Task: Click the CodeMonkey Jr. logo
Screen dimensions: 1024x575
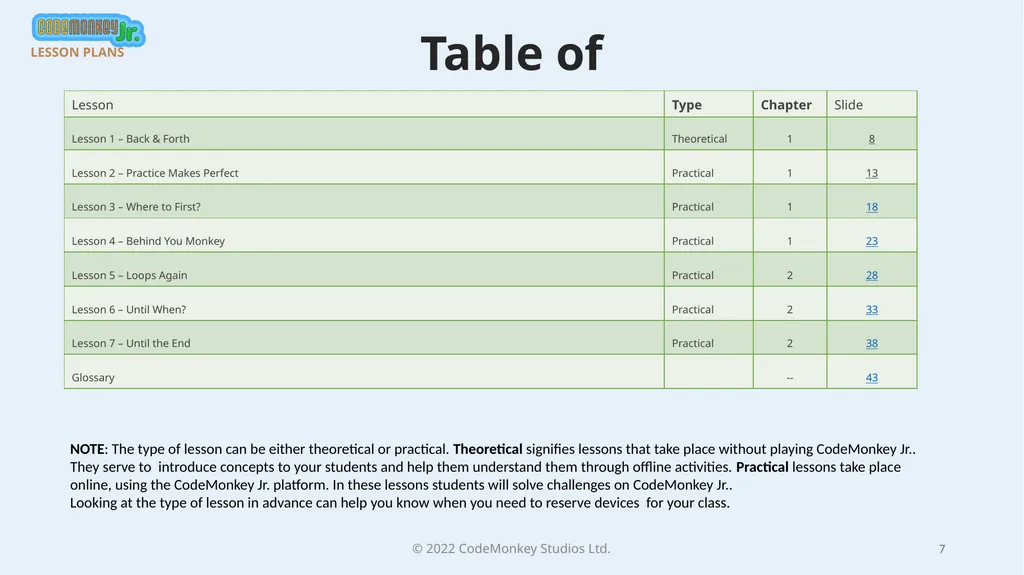Action: pyautogui.click(x=88, y=29)
